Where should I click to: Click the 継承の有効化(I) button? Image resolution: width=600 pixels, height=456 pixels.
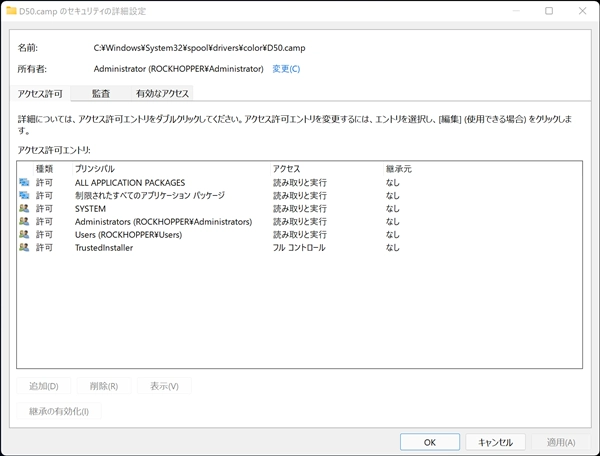(x=59, y=411)
